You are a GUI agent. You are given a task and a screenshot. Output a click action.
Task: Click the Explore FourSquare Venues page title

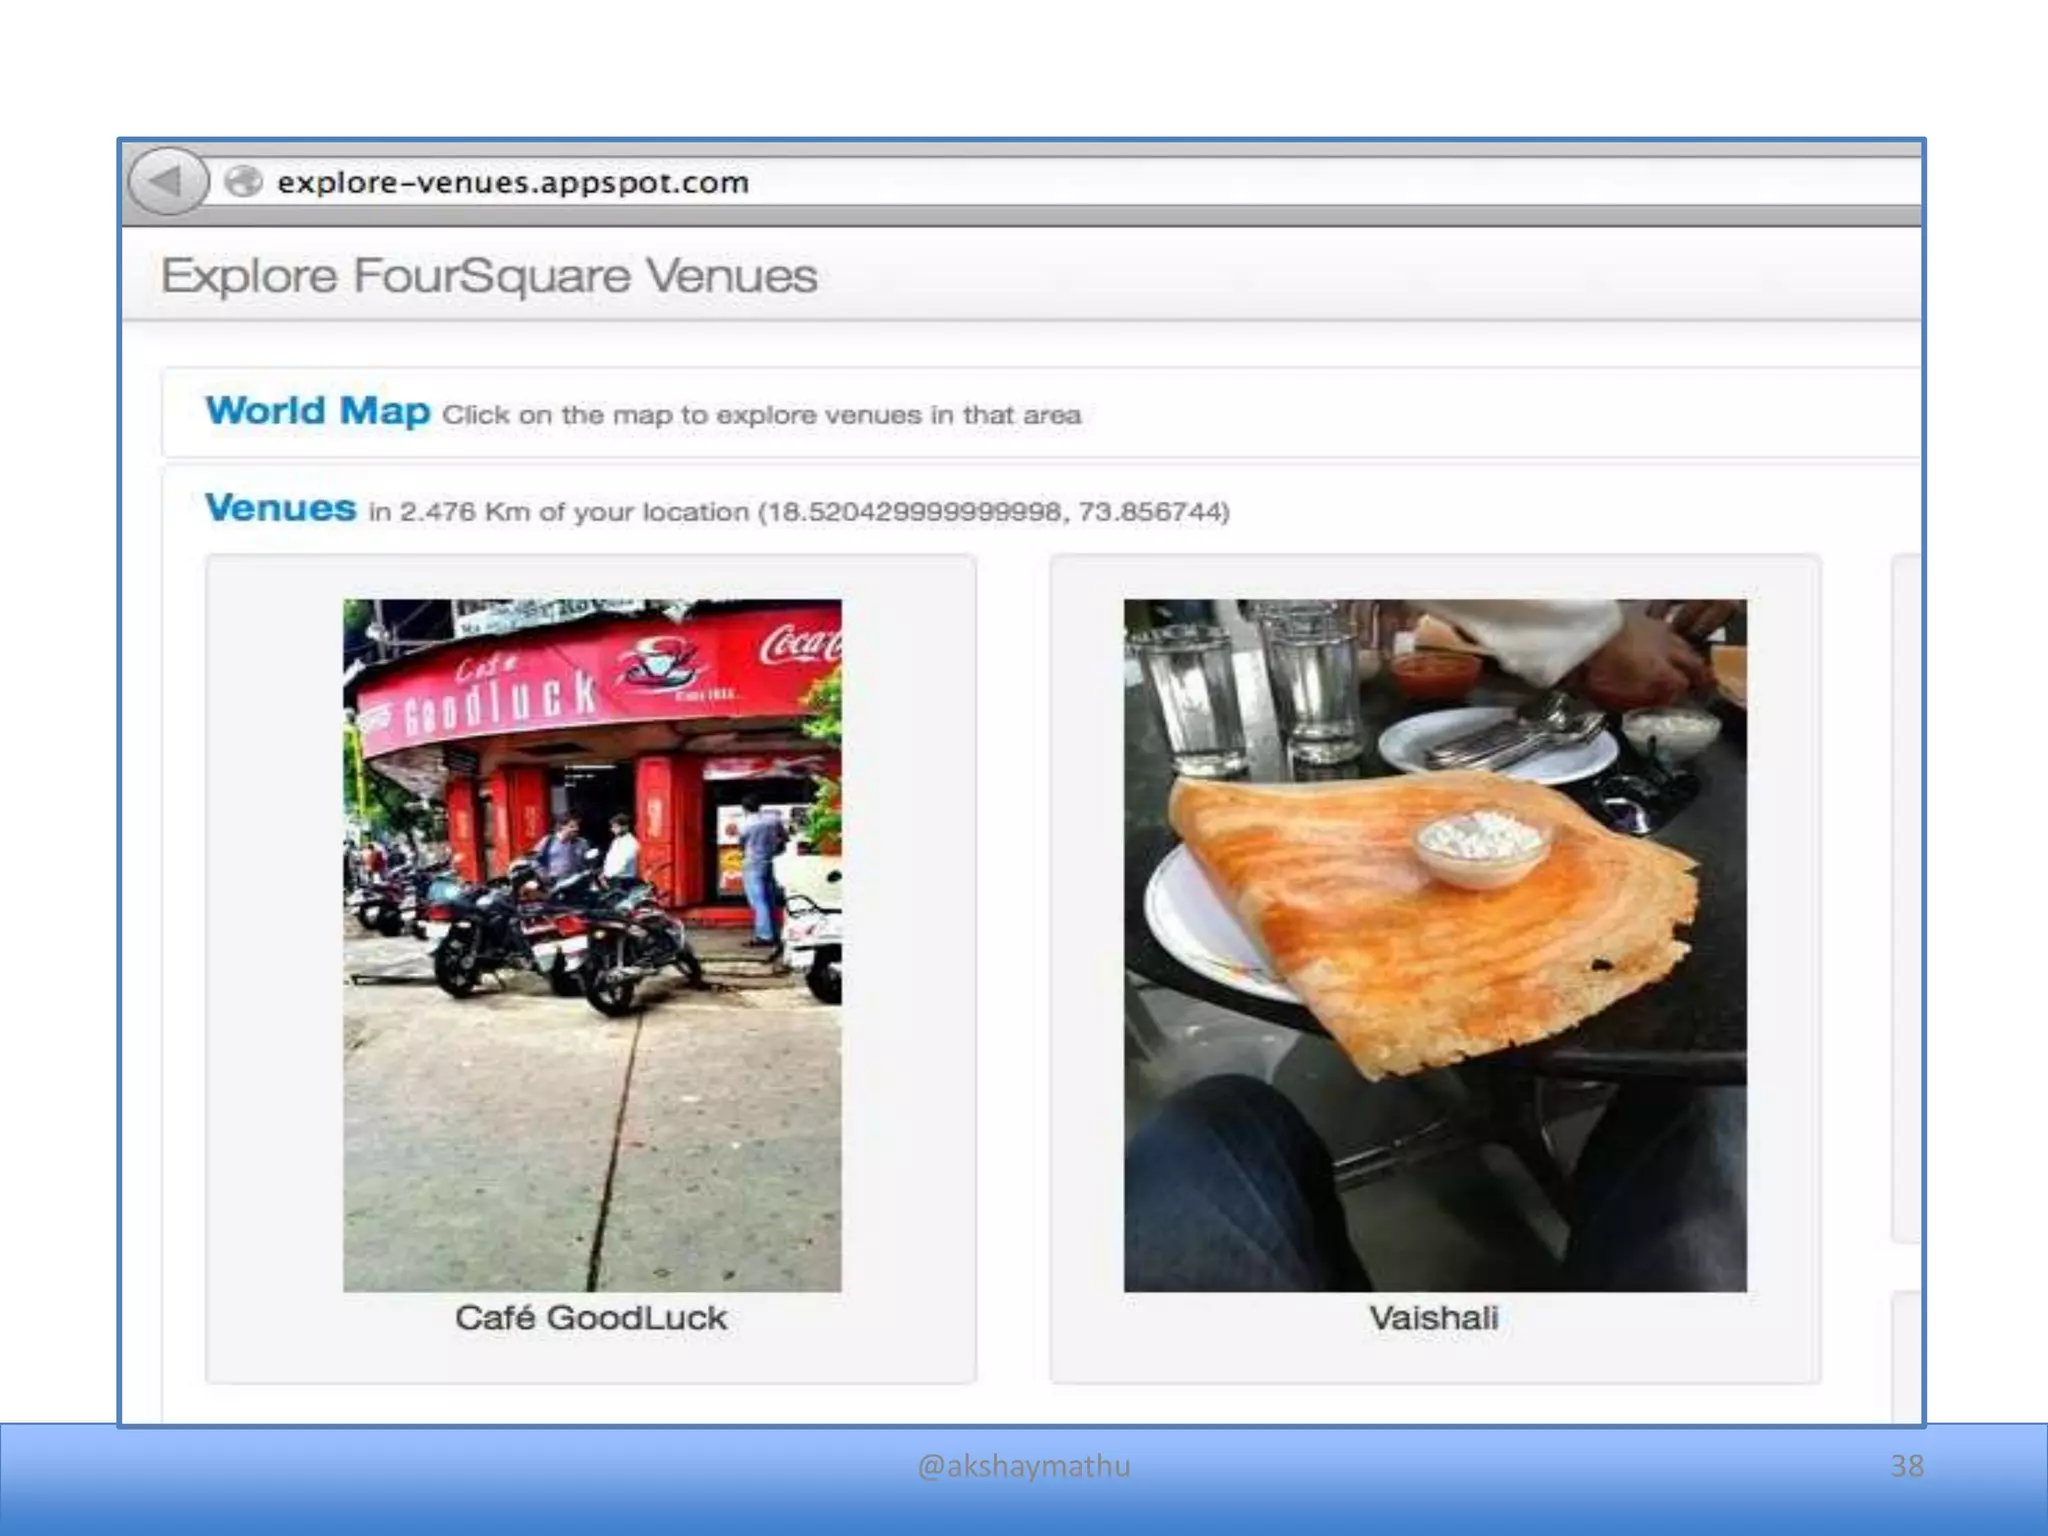(489, 276)
